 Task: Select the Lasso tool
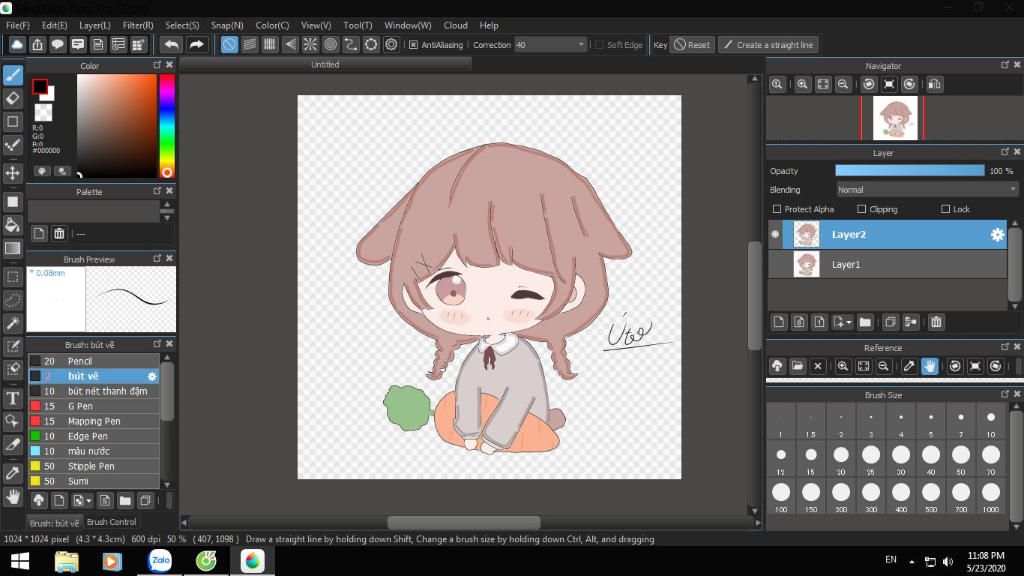[12, 300]
